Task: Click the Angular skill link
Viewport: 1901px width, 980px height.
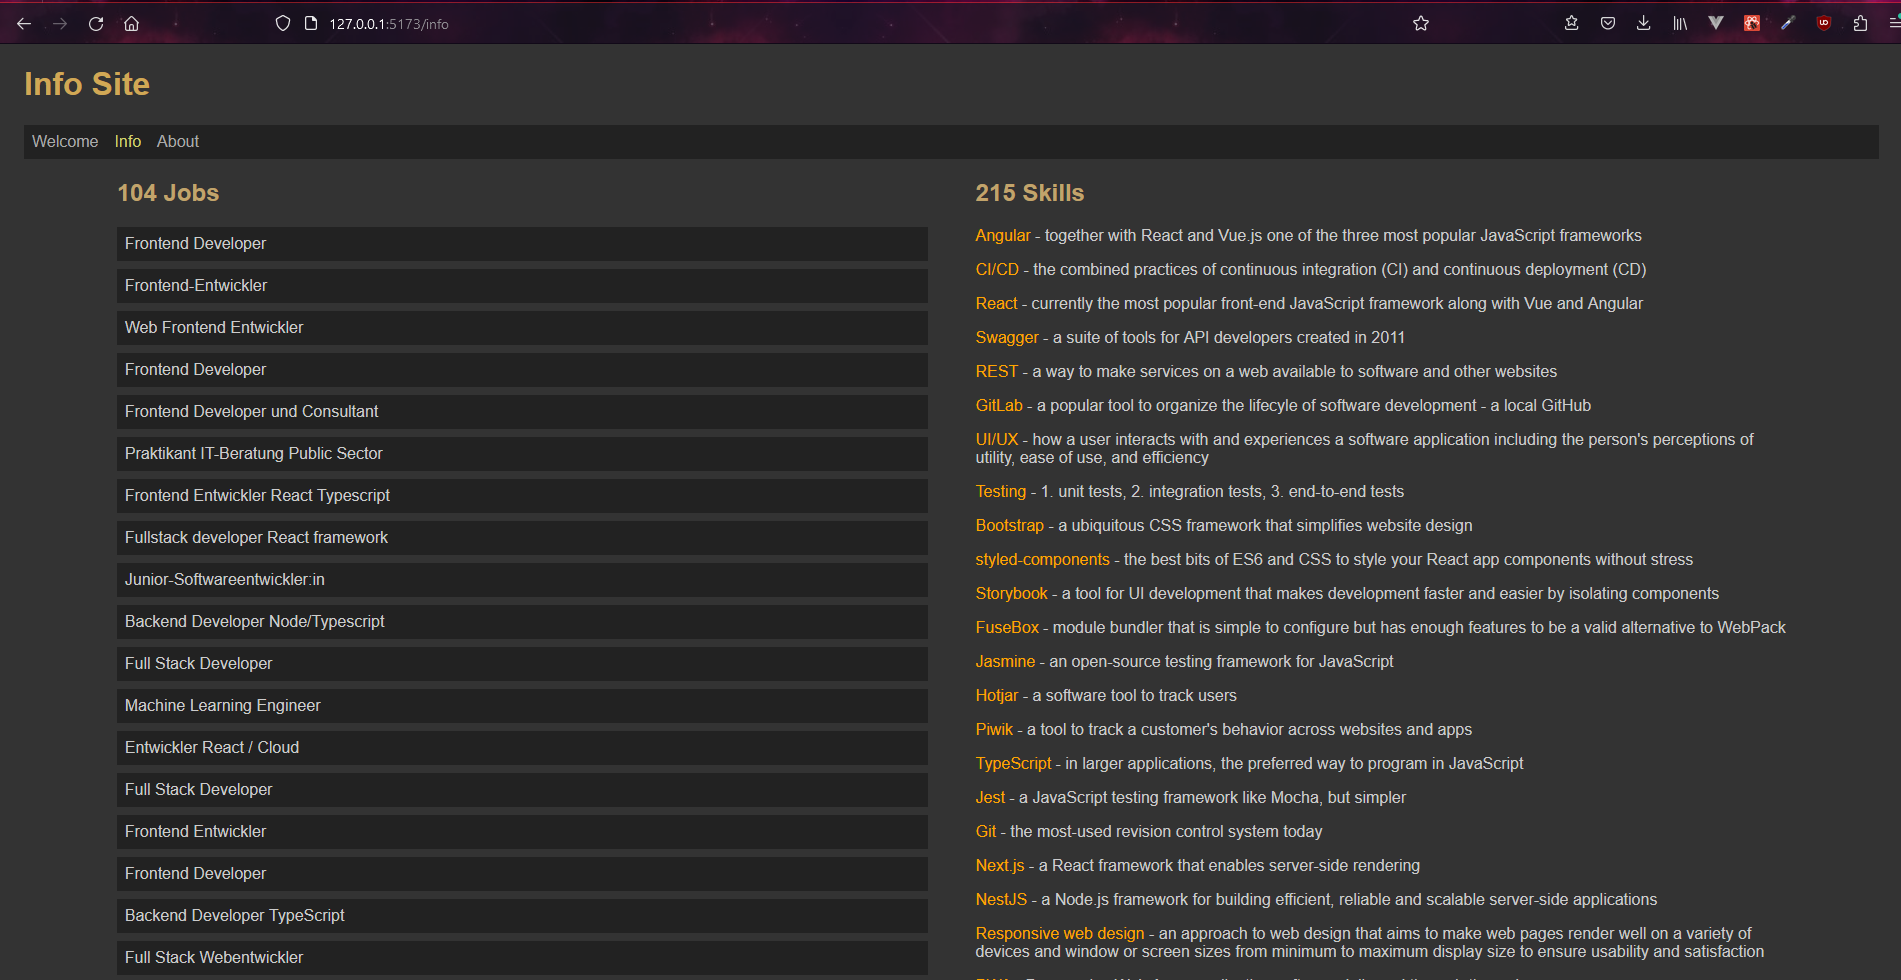Action: point(1003,236)
